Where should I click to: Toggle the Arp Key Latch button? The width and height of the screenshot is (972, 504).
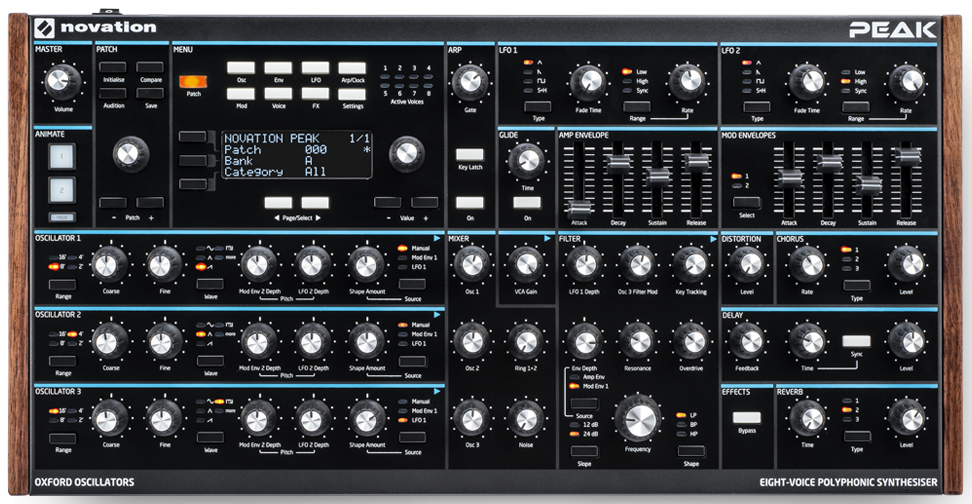(470, 154)
